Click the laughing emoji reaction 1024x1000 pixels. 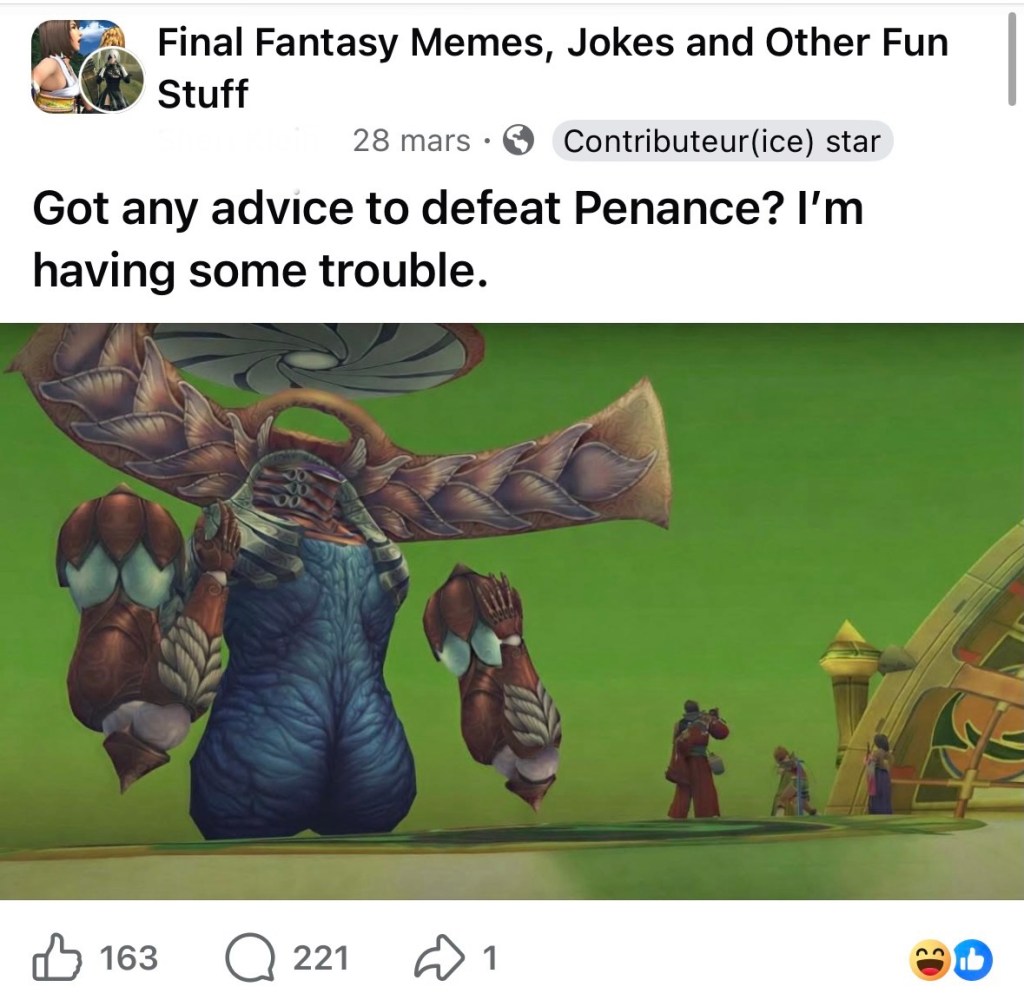click(x=929, y=960)
